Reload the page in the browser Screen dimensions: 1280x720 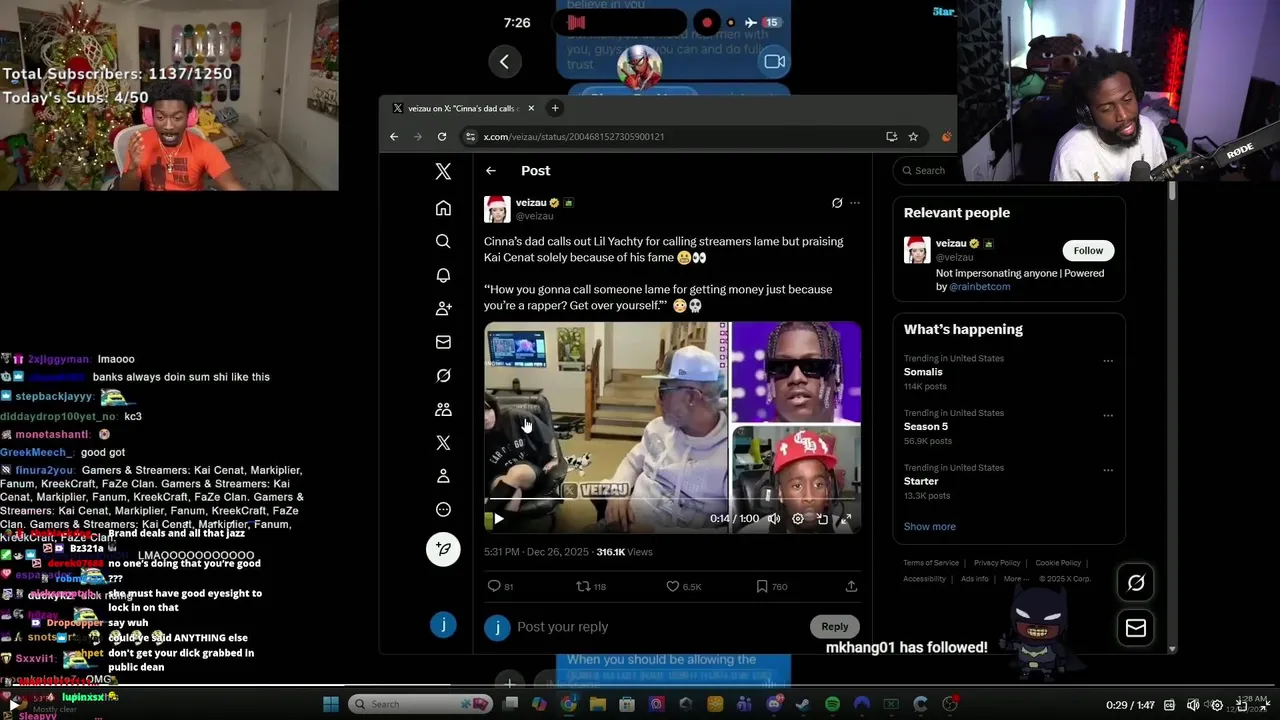443,137
